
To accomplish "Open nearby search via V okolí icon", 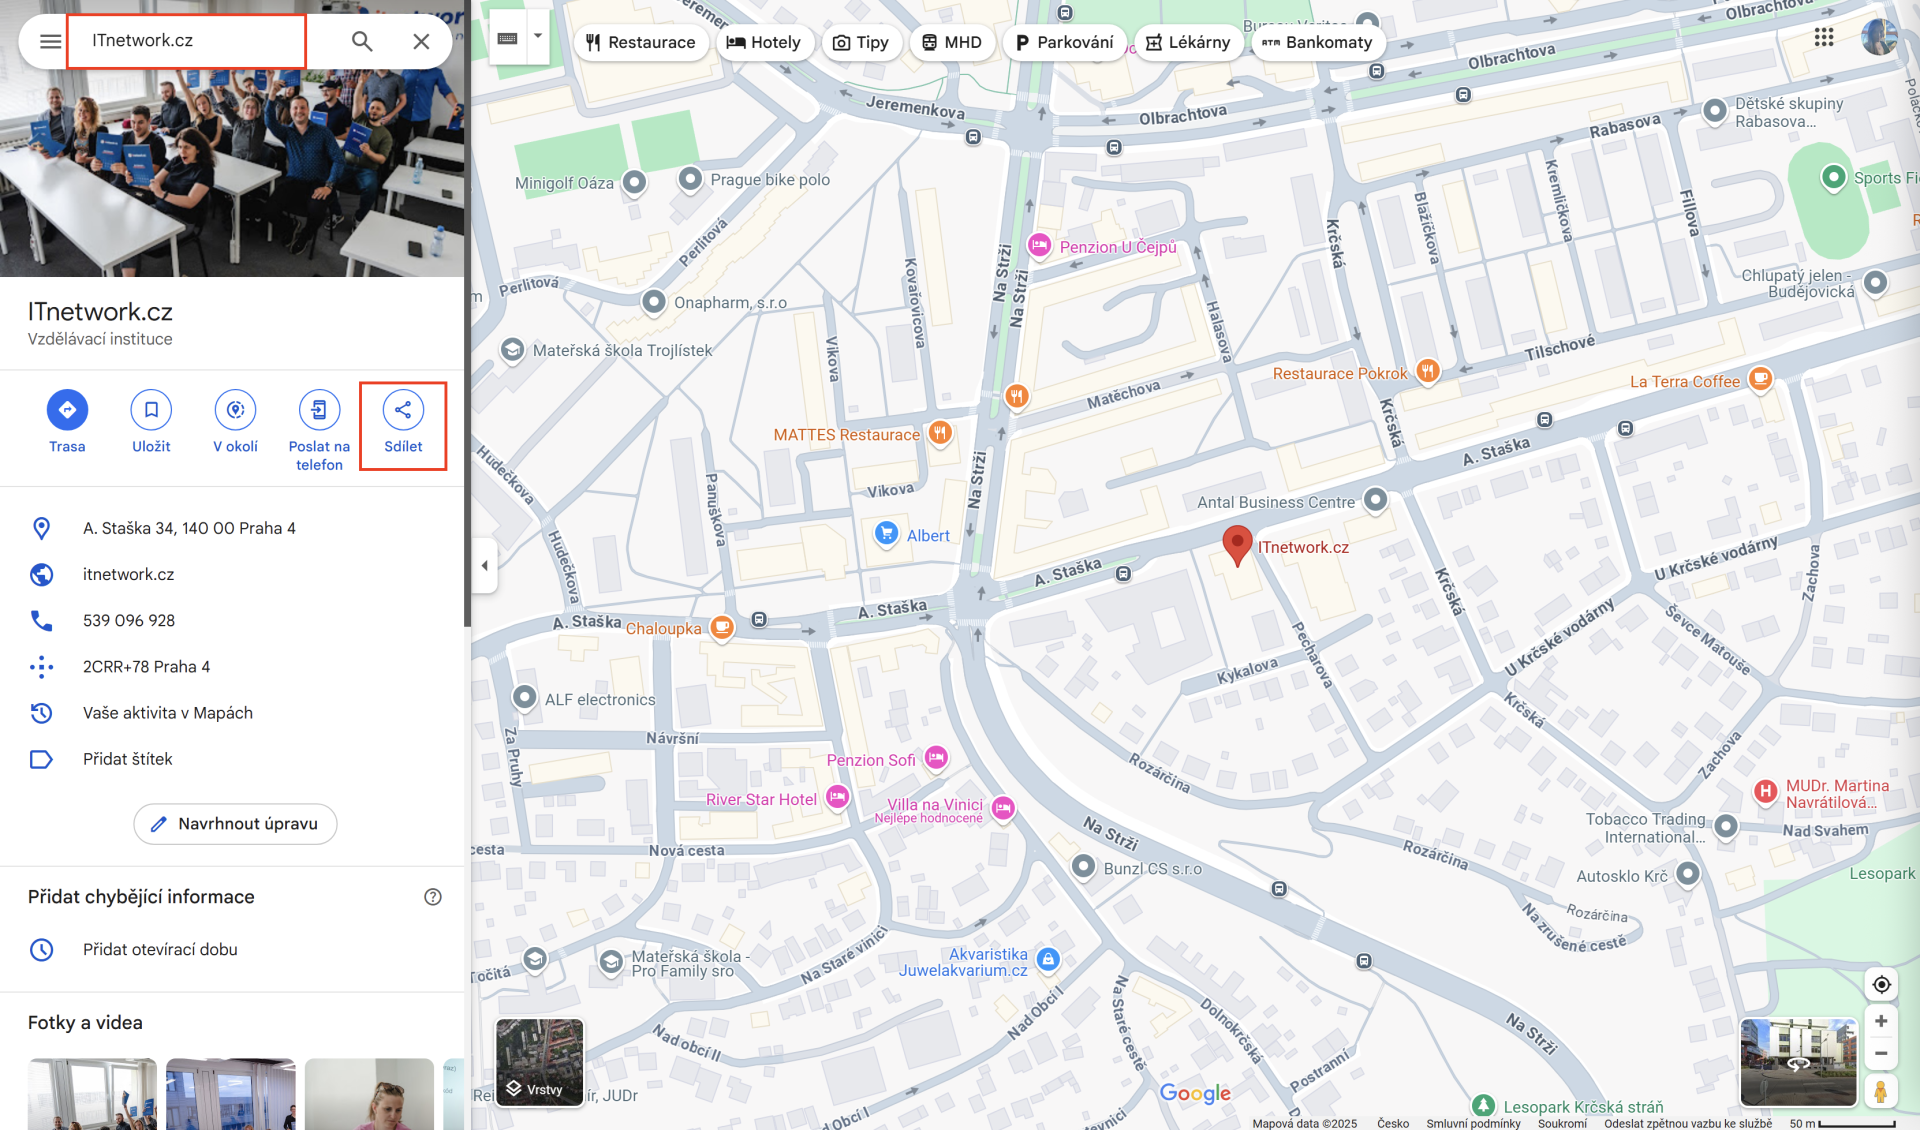I will coord(235,410).
